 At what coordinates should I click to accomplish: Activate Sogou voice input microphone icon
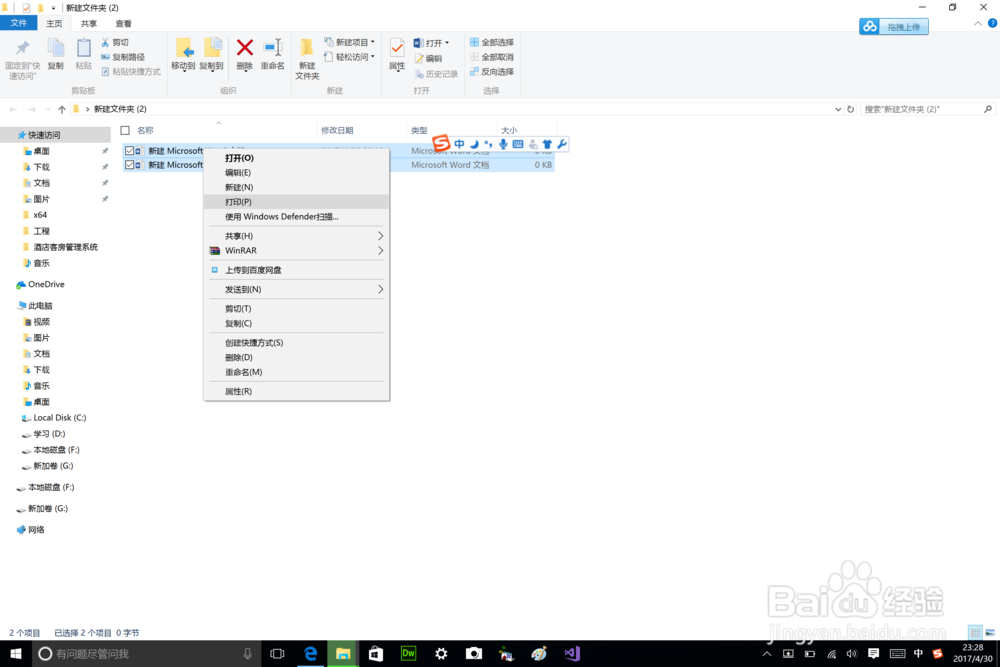point(502,144)
